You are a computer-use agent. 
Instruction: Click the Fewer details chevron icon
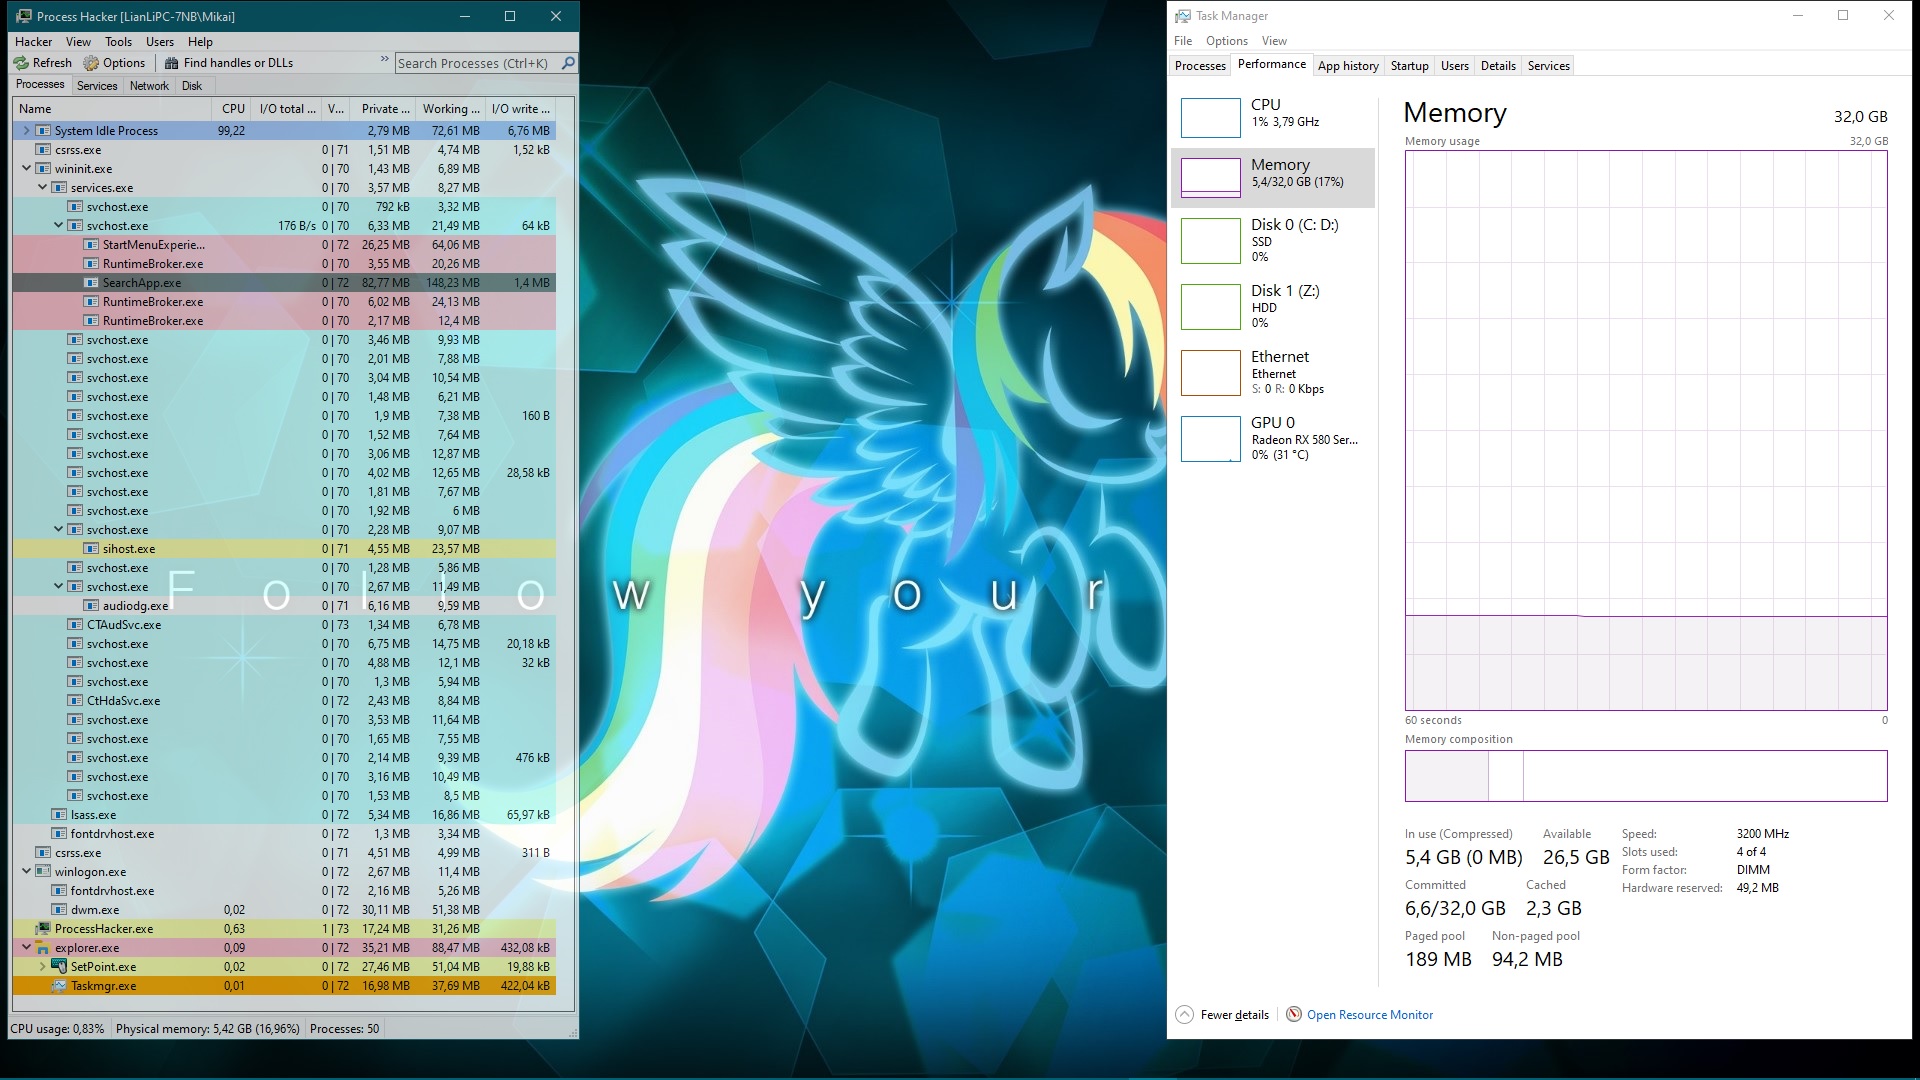tap(1185, 1014)
